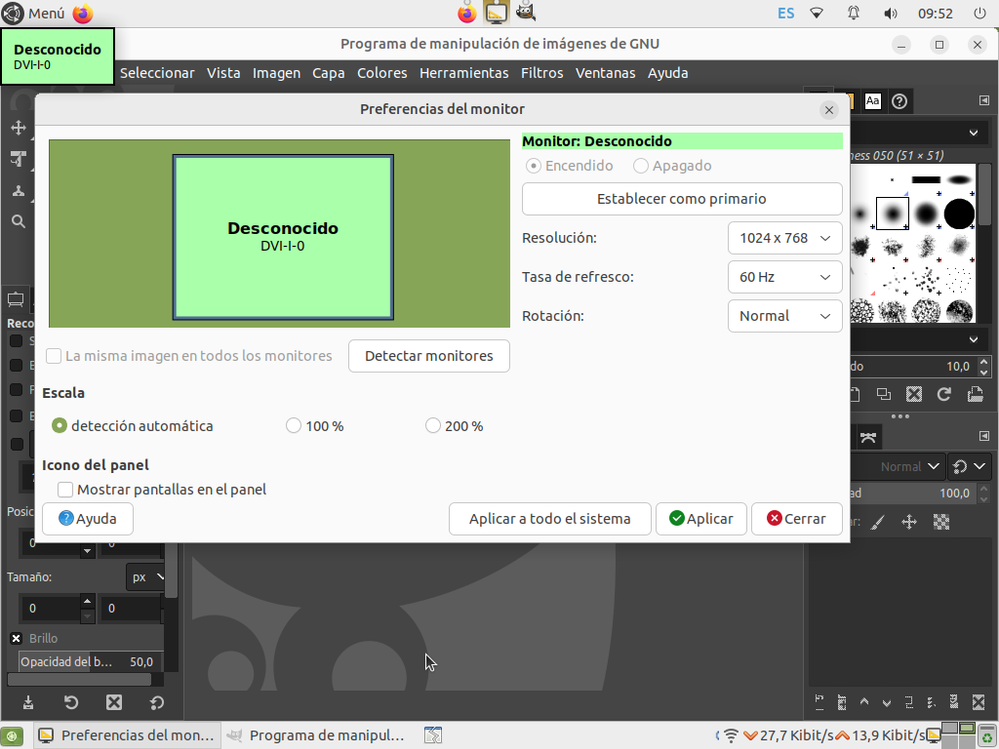Save tool preset with download-arrow icon

pos(28,703)
